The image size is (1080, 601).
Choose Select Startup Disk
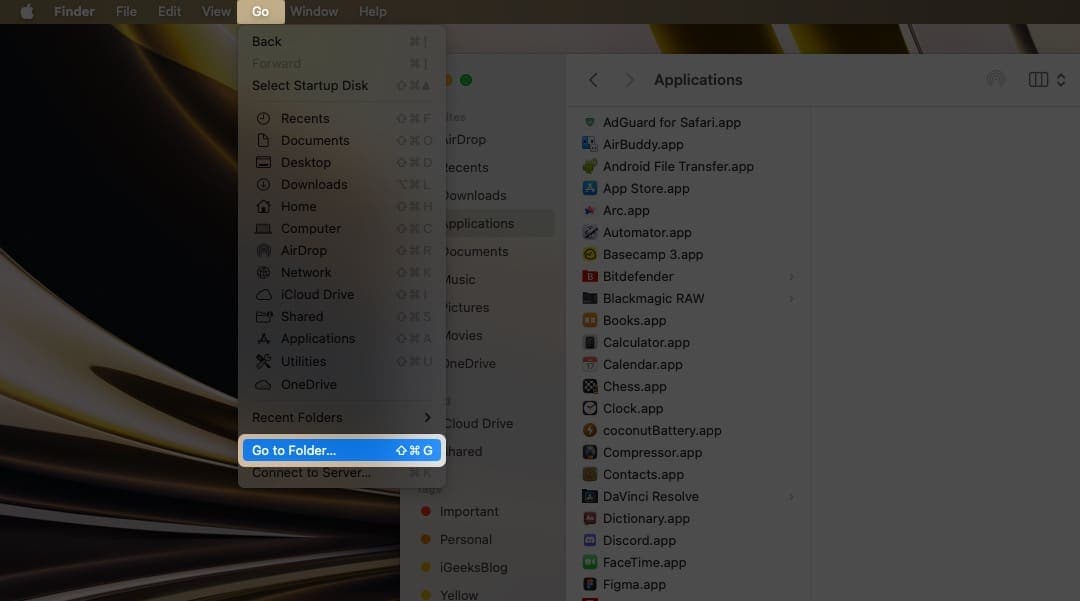[342, 85]
